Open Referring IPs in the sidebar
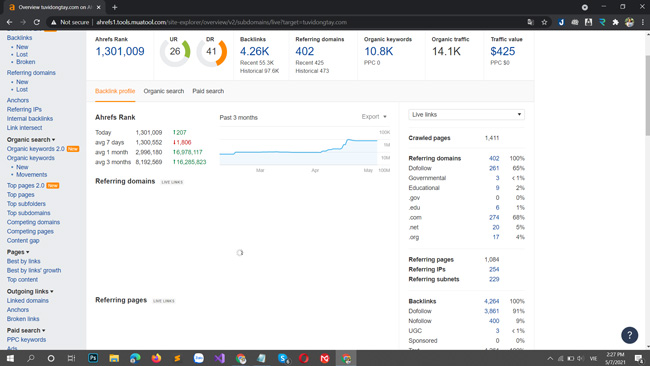 click(x=24, y=109)
